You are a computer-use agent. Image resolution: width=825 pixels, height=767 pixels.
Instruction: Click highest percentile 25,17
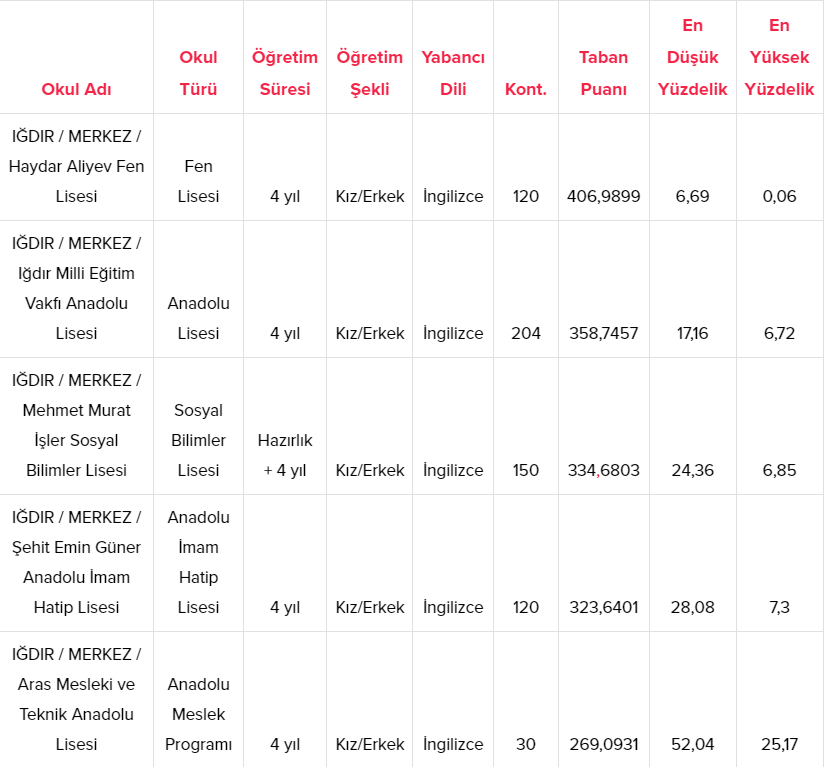[779, 744]
